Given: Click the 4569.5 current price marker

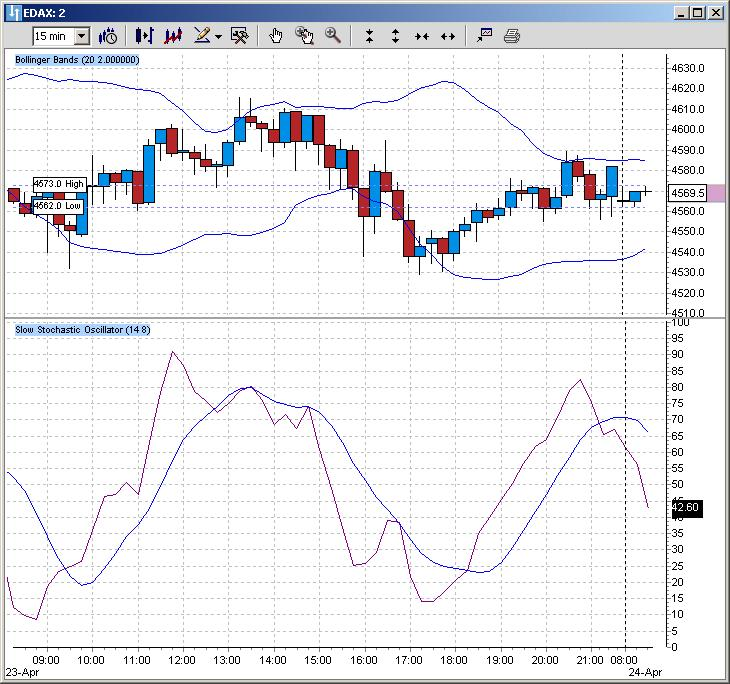Looking at the screenshot, I should [688, 193].
